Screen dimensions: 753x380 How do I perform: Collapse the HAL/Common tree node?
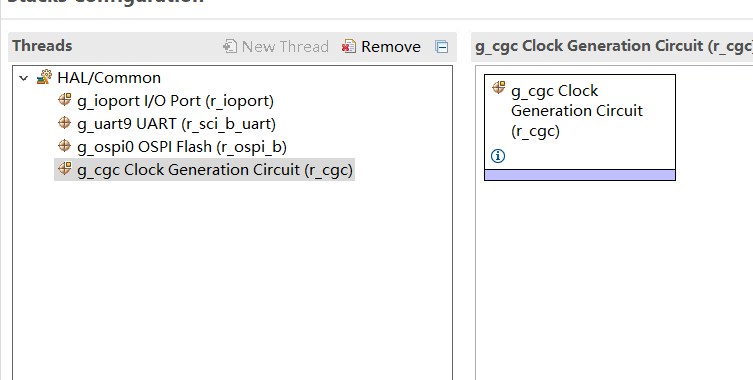[x=24, y=78]
